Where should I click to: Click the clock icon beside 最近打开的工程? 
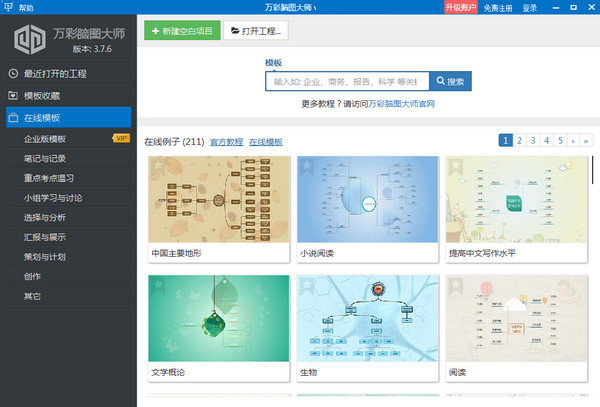13,73
